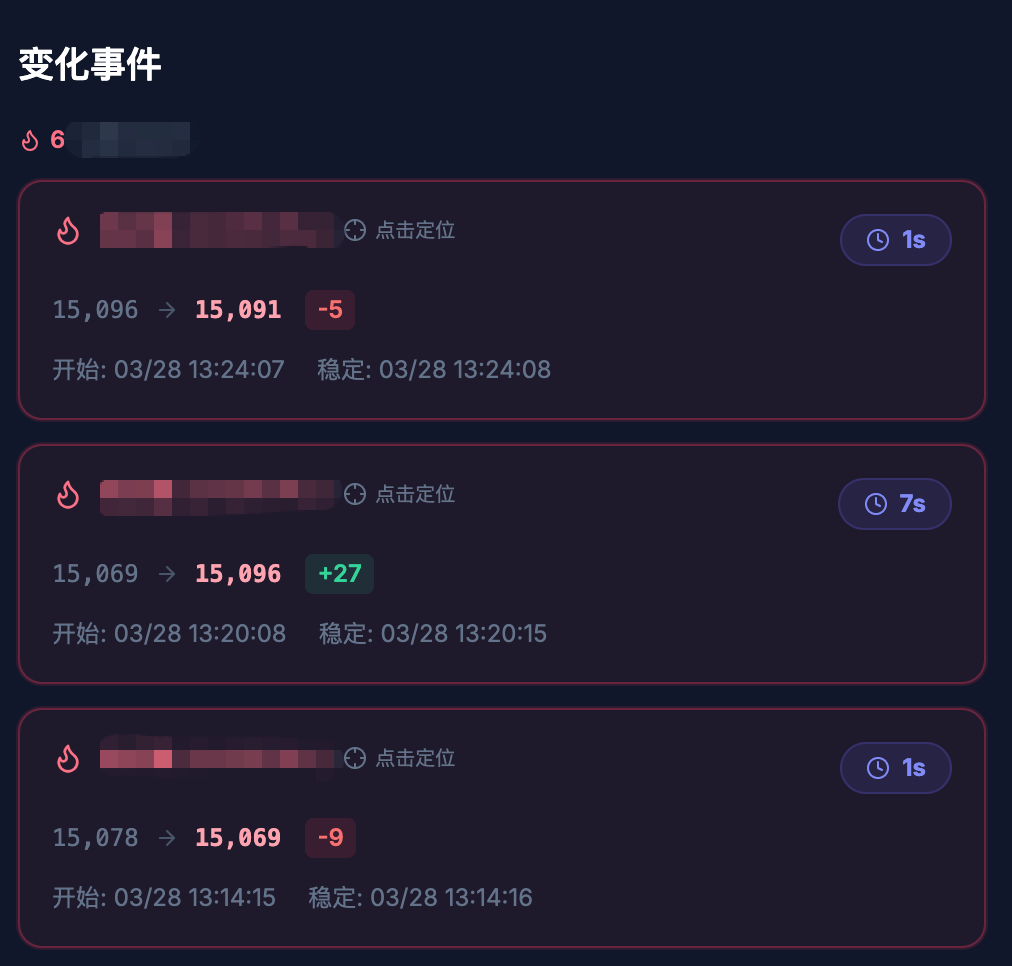
Task: Click the flame icon beside the count 6
Action: pos(29,140)
